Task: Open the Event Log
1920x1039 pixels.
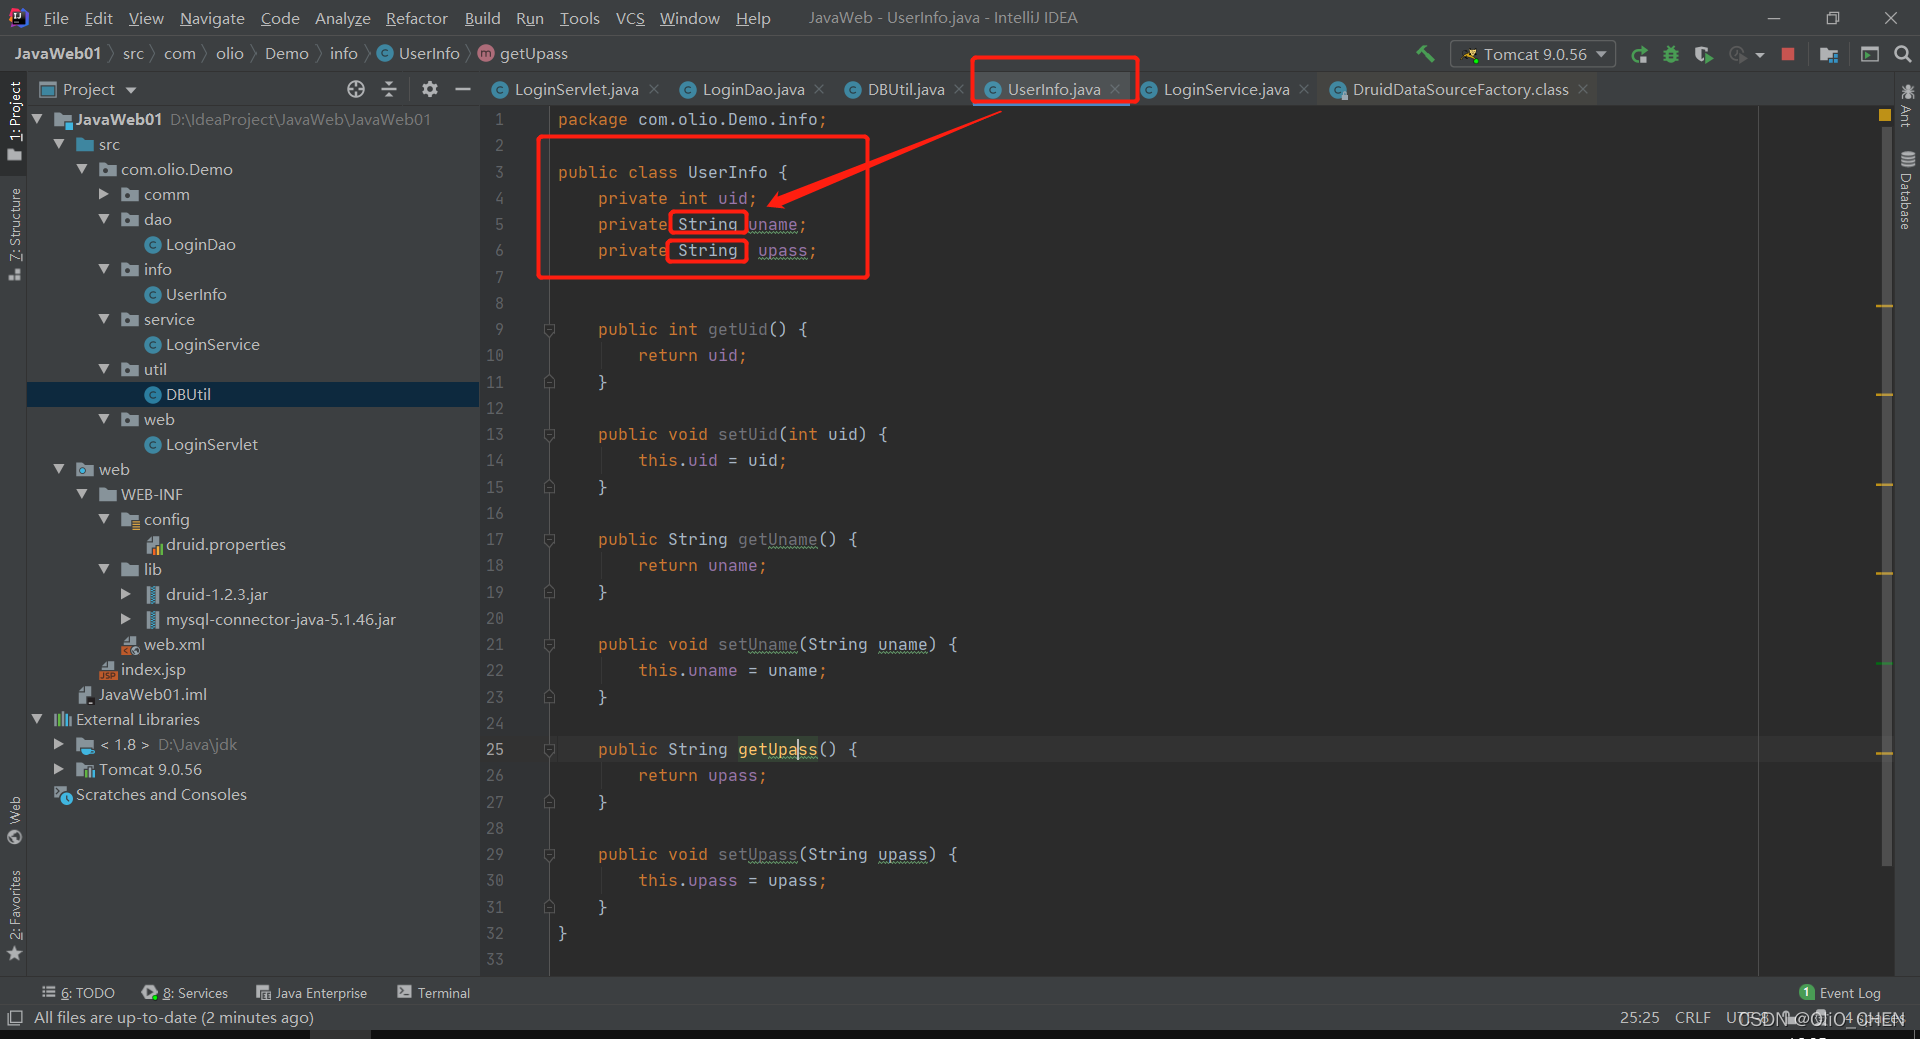Action: tap(1840, 992)
